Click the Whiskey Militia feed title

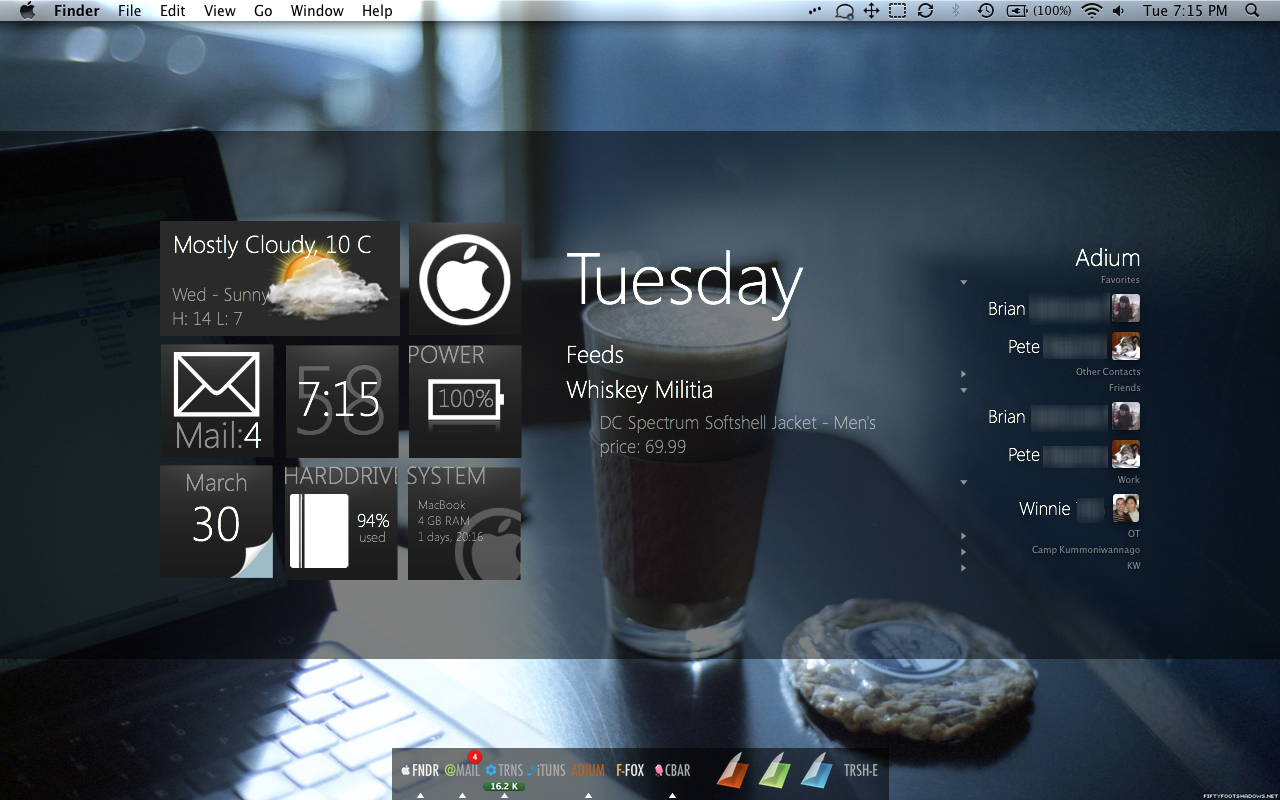point(640,390)
